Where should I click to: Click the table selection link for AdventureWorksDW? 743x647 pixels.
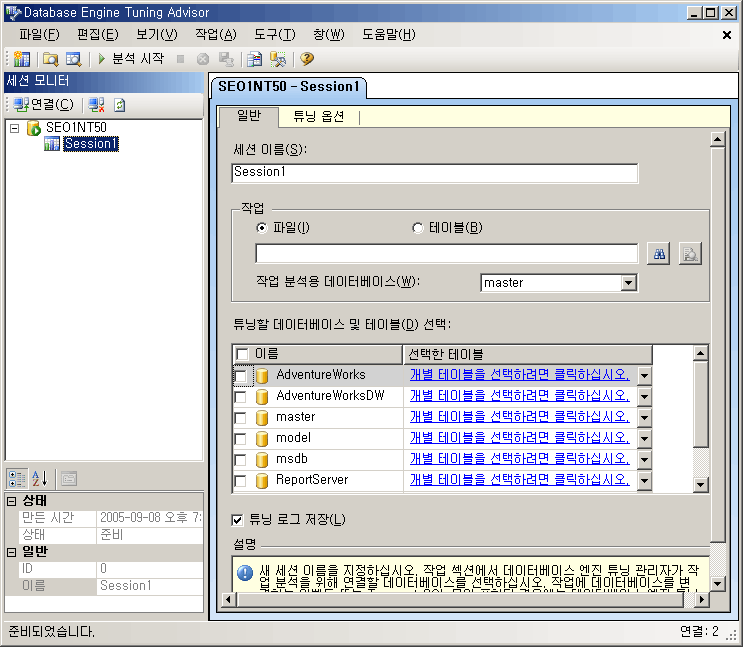(519, 396)
